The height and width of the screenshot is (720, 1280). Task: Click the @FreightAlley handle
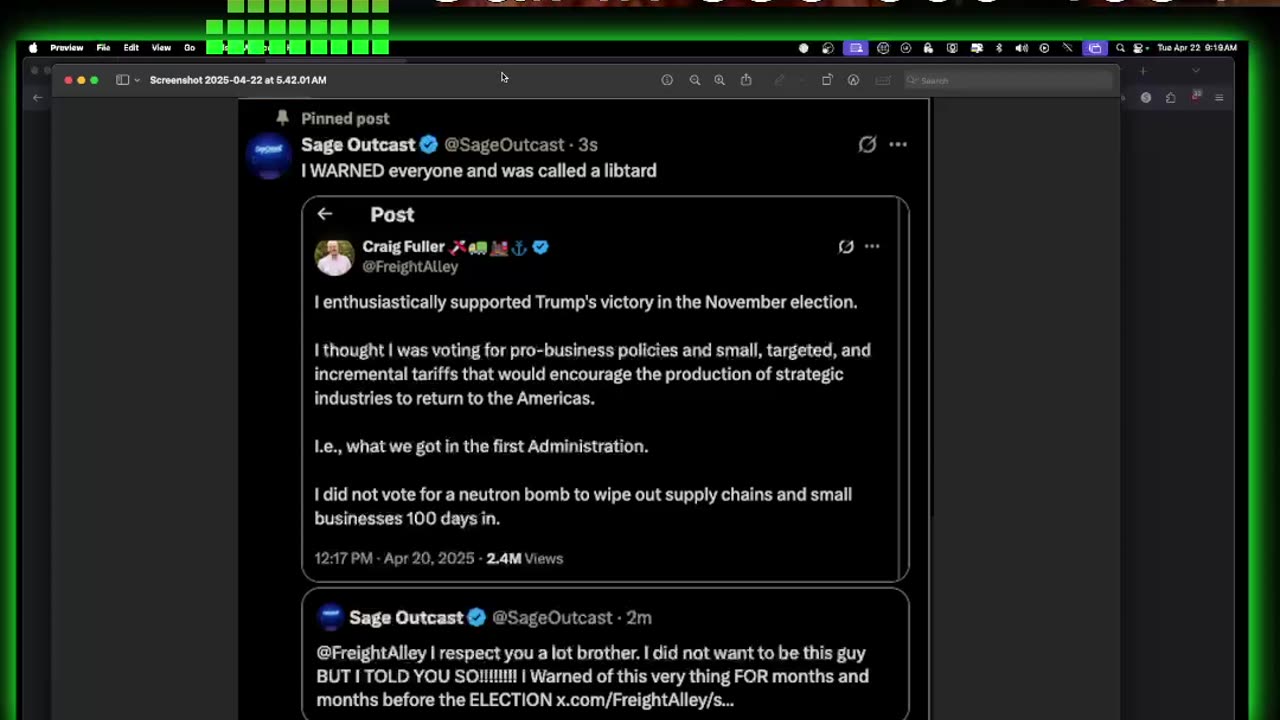pyautogui.click(x=410, y=267)
